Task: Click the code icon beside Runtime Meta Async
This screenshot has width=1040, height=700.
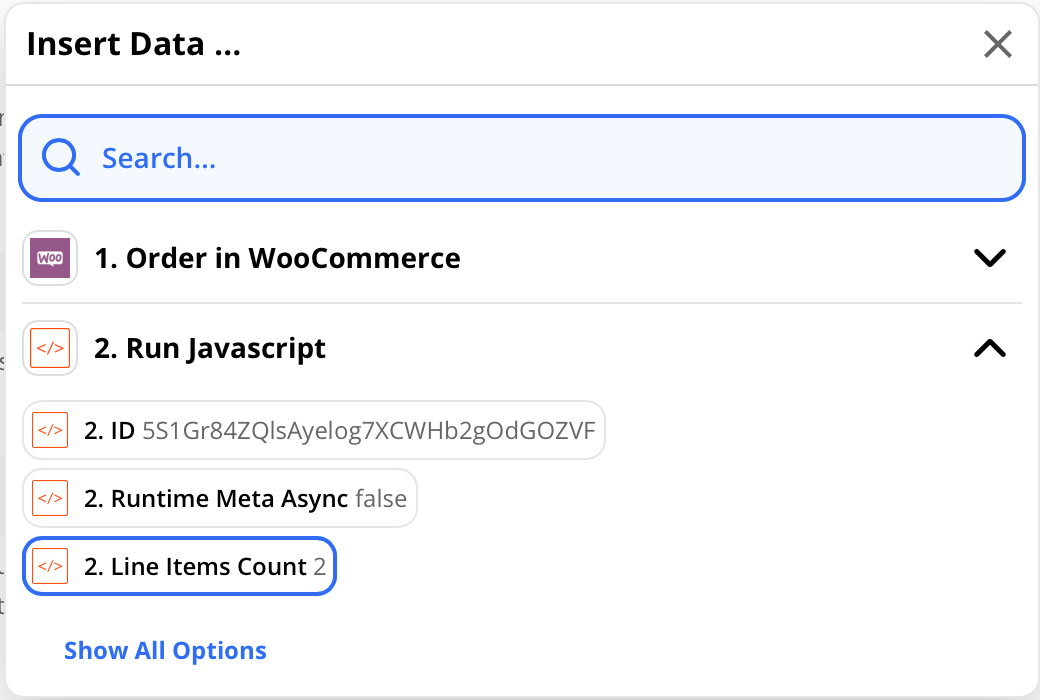Action: 50,498
